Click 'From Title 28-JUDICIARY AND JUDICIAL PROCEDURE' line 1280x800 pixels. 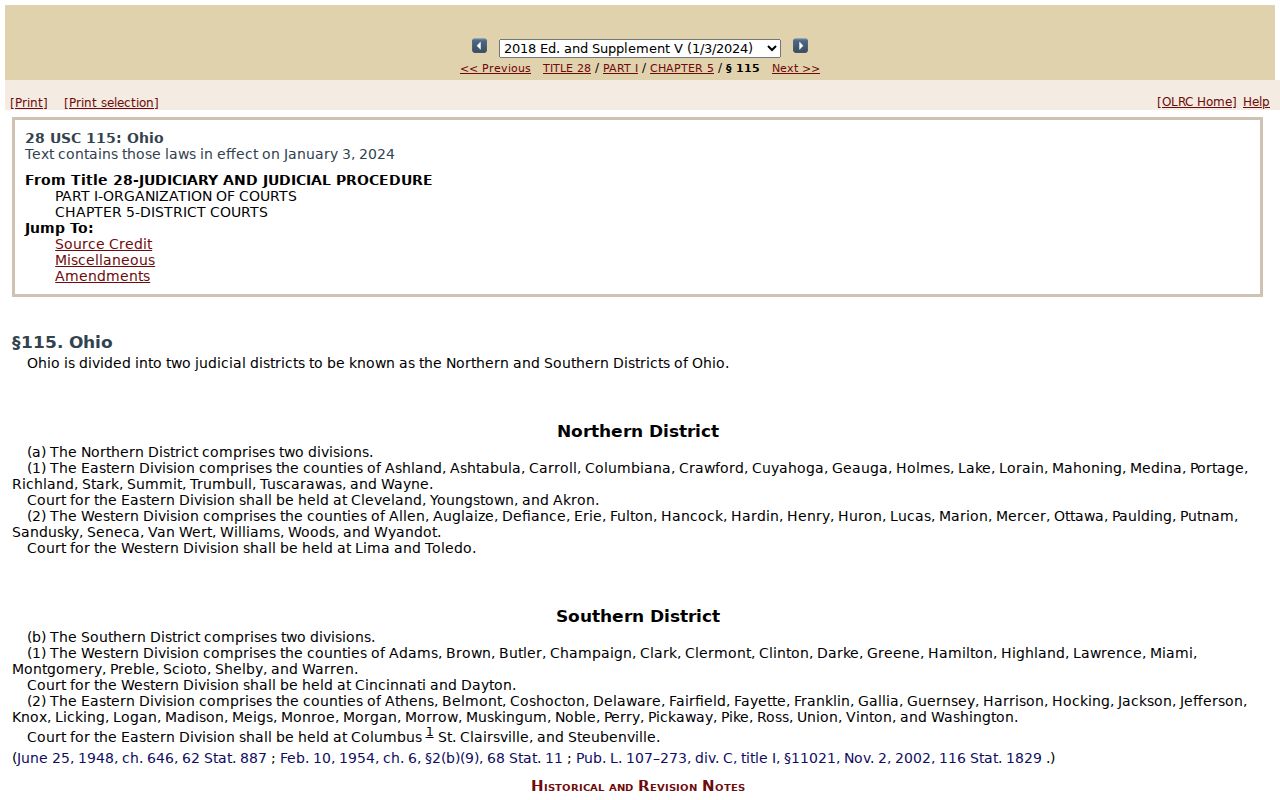[x=229, y=180]
